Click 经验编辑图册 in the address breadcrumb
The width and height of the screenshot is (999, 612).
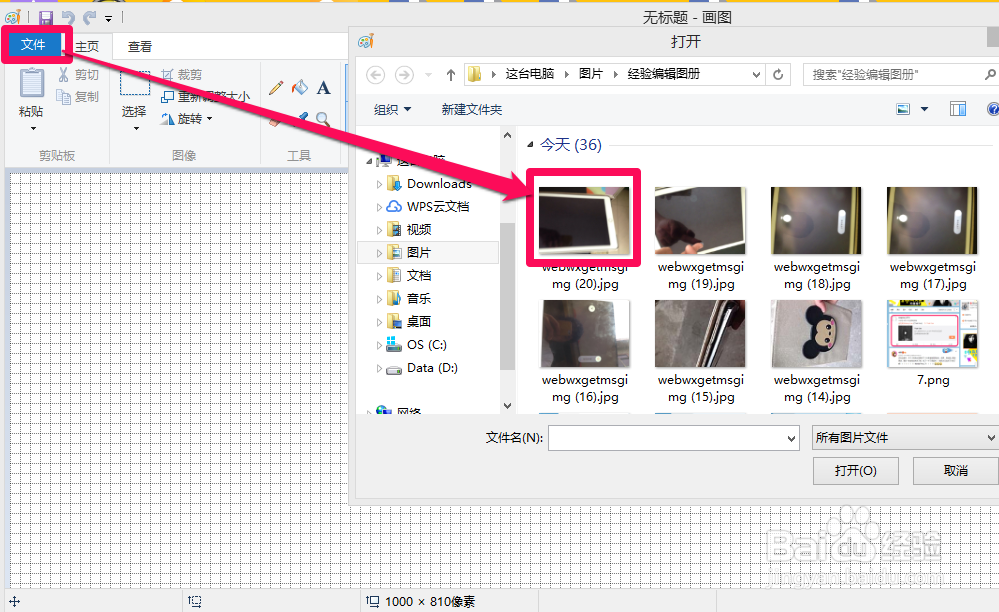coord(663,74)
